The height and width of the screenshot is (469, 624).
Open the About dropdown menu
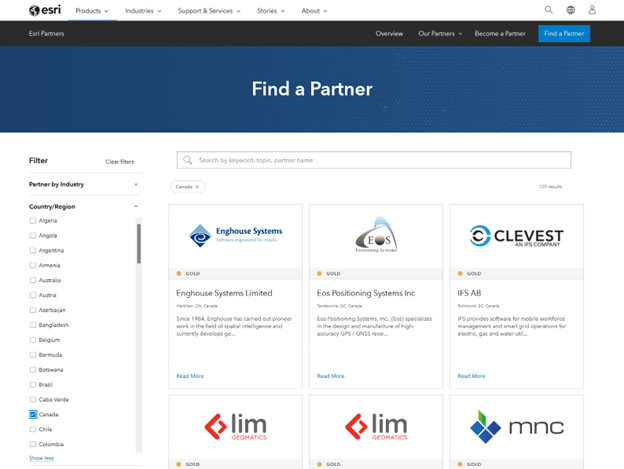[314, 11]
